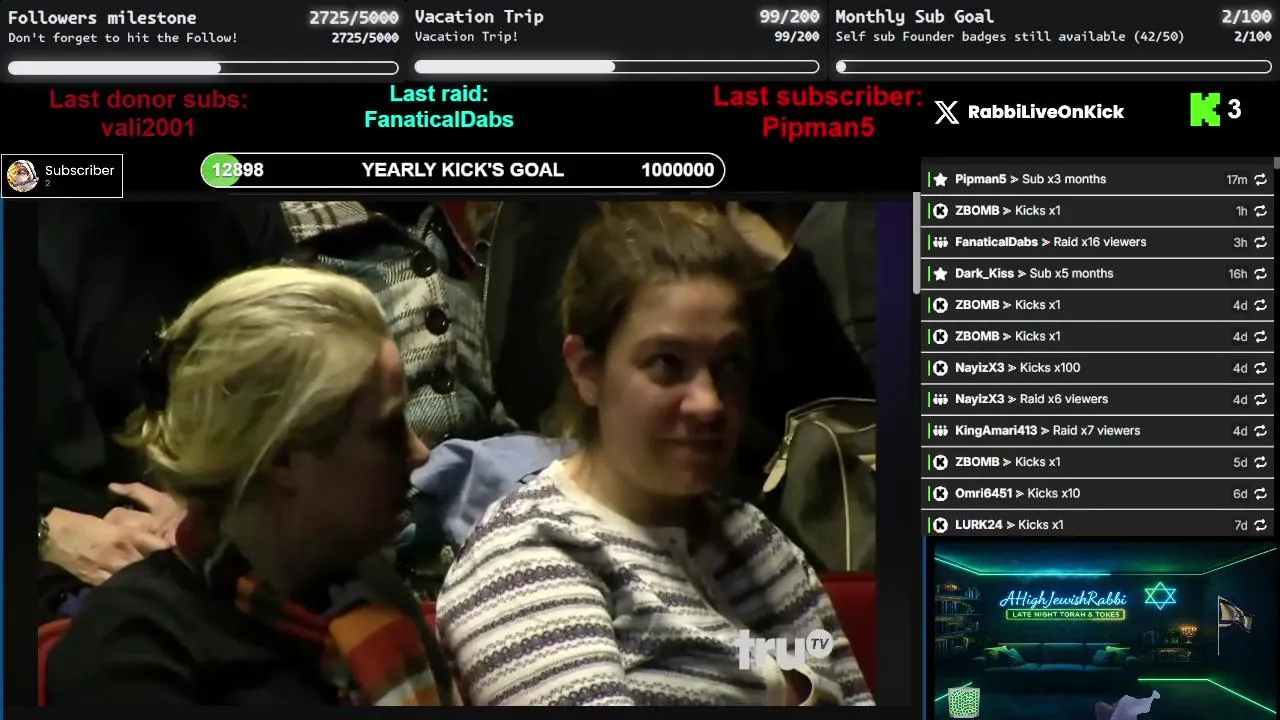Click the Monthly Sub Goal progress bar
The width and height of the screenshot is (1280, 720).
click(1054, 67)
